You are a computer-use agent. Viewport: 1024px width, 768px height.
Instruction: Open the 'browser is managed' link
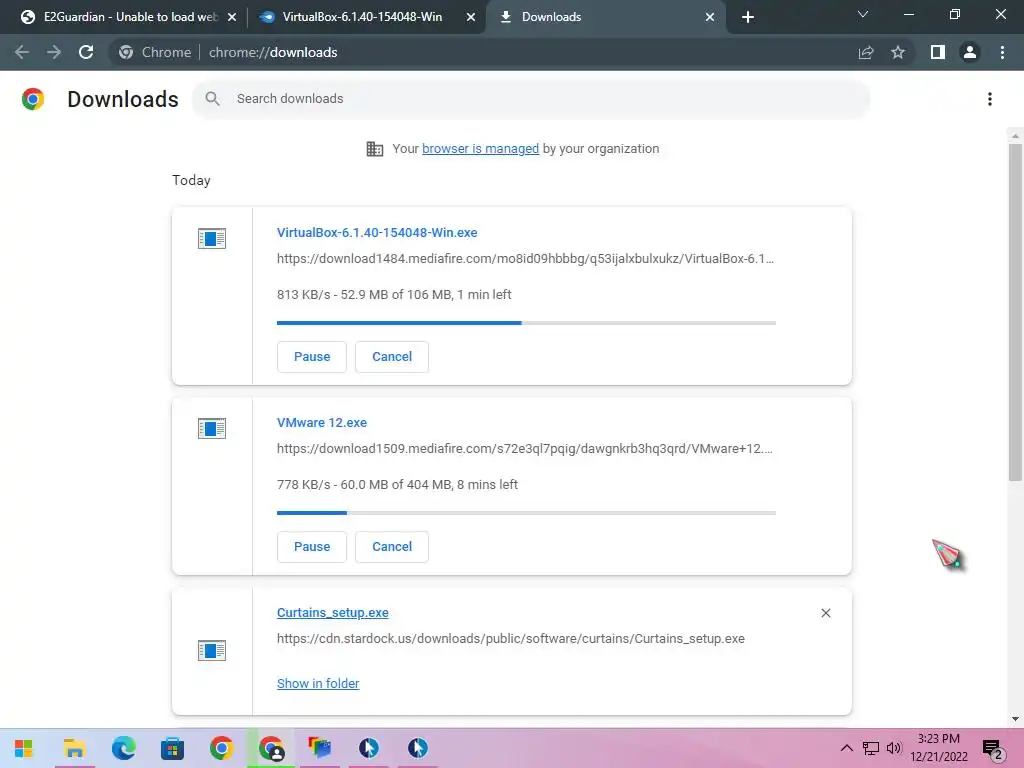pos(480,149)
